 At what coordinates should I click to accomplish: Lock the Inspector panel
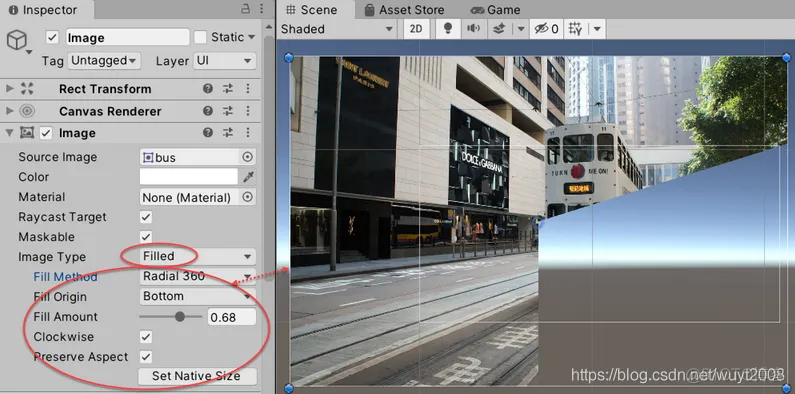point(245,9)
